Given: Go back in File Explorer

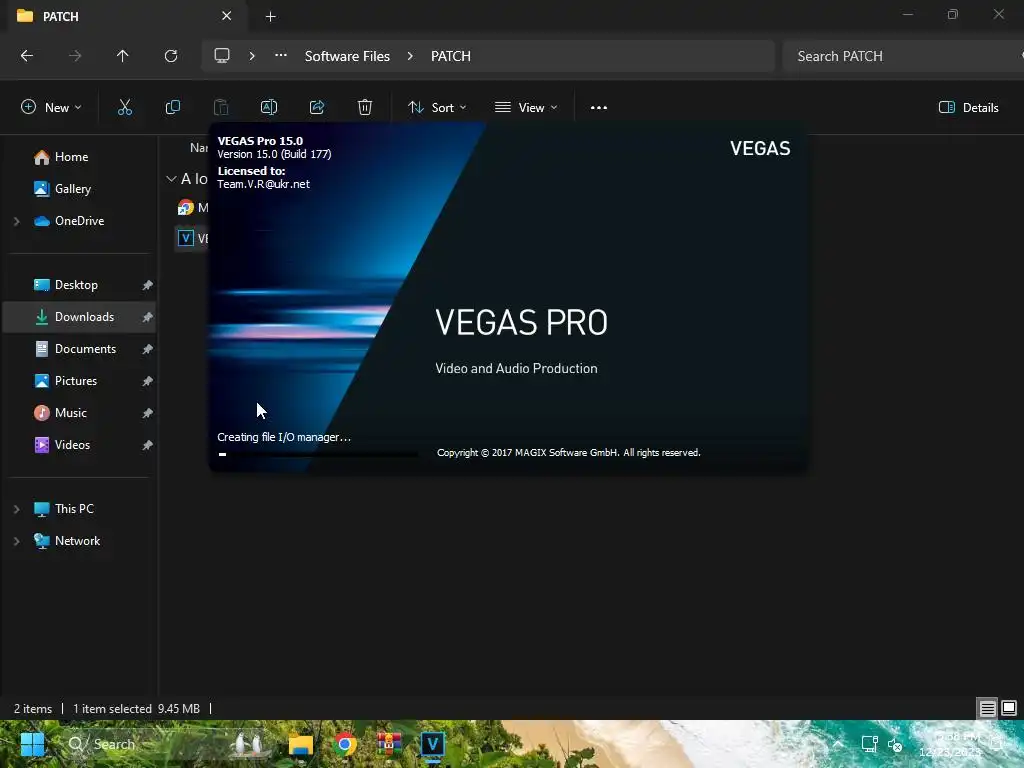Looking at the screenshot, I should (x=27, y=56).
